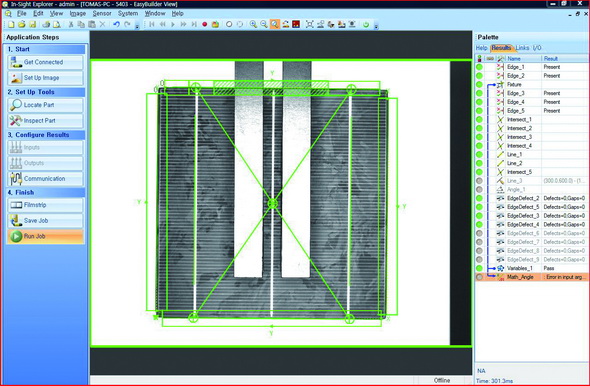Image resolution: width=590 pixels, height=386 pixels.
Task: Select the Math_Angle error row
Action: point(532,277)
